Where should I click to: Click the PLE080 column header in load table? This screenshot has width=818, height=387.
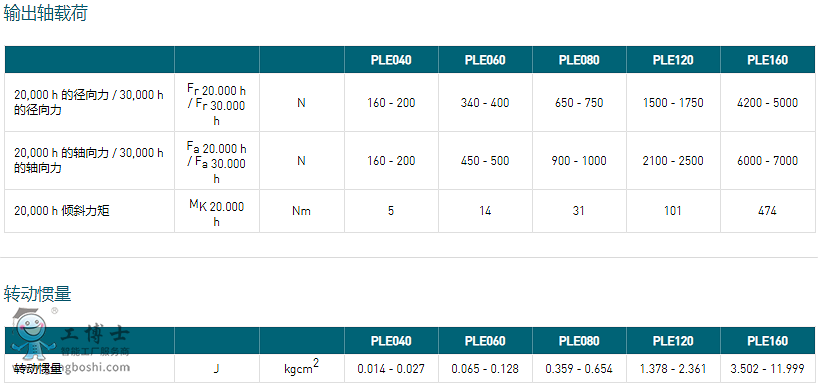579,60
